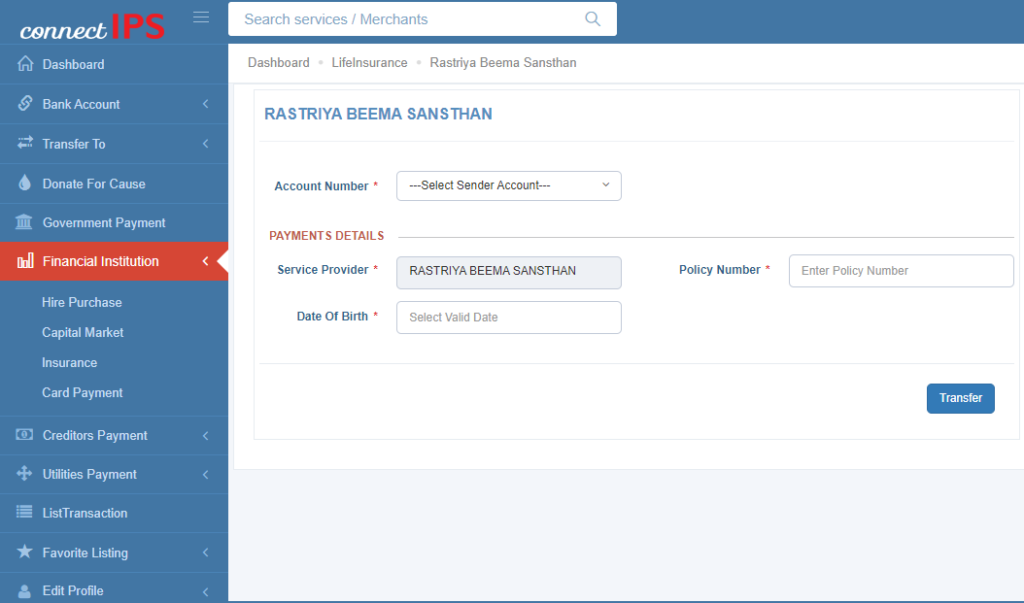Open the Select Sender Account dropdown
The height and width of the screenshot is (603, 1024).
point(509,186)
